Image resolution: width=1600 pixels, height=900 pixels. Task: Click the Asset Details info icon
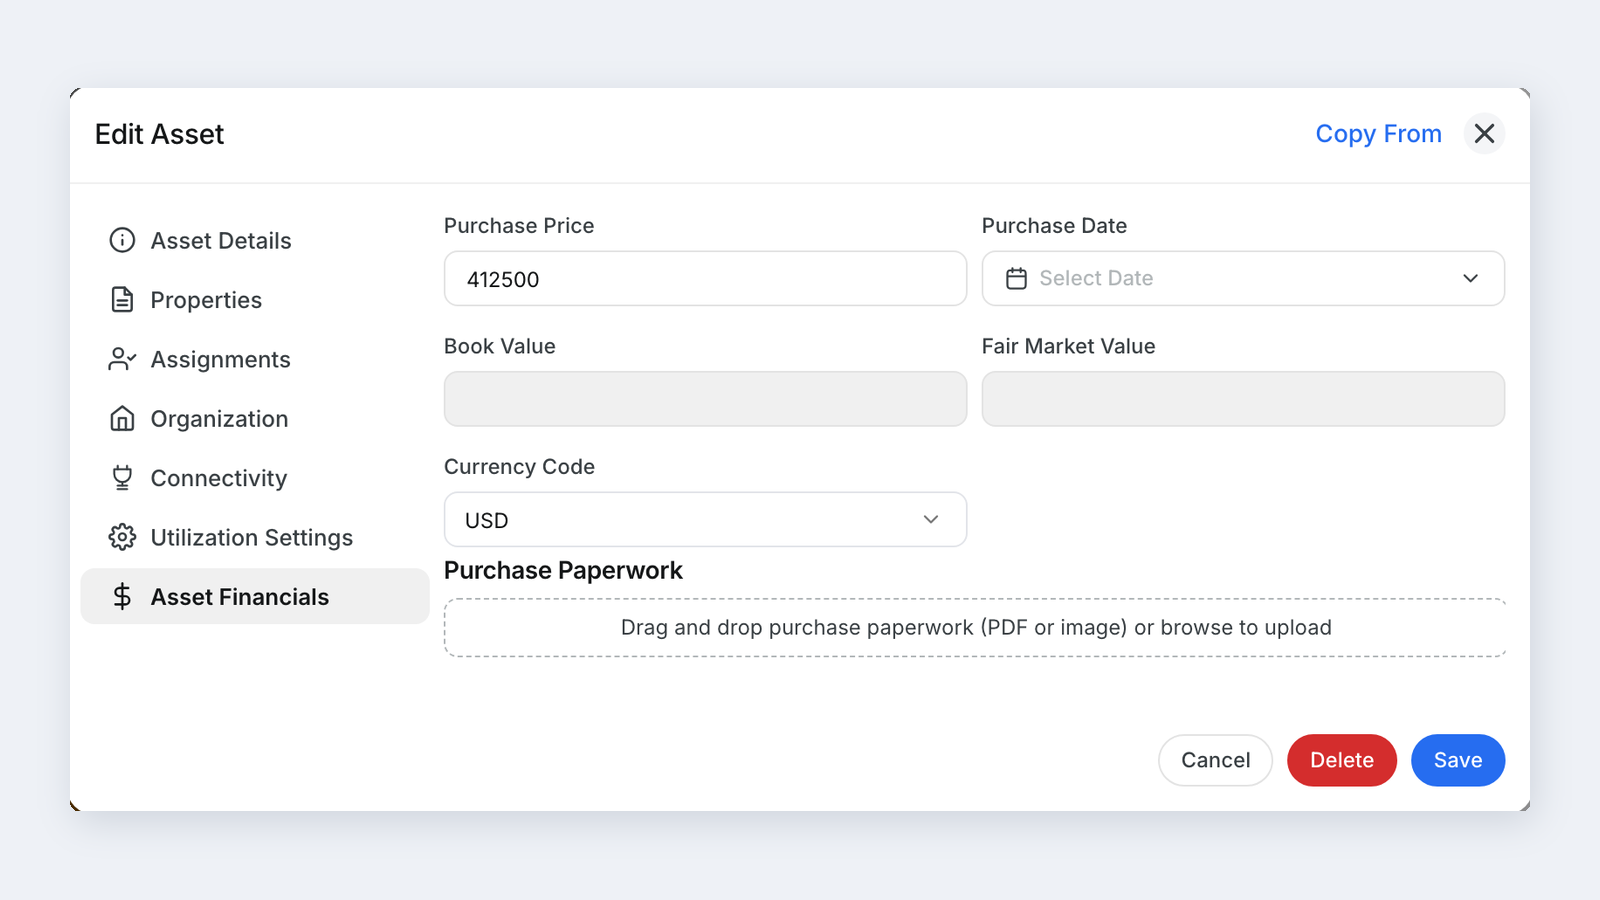pyautogui.click(x=122, y=240)
